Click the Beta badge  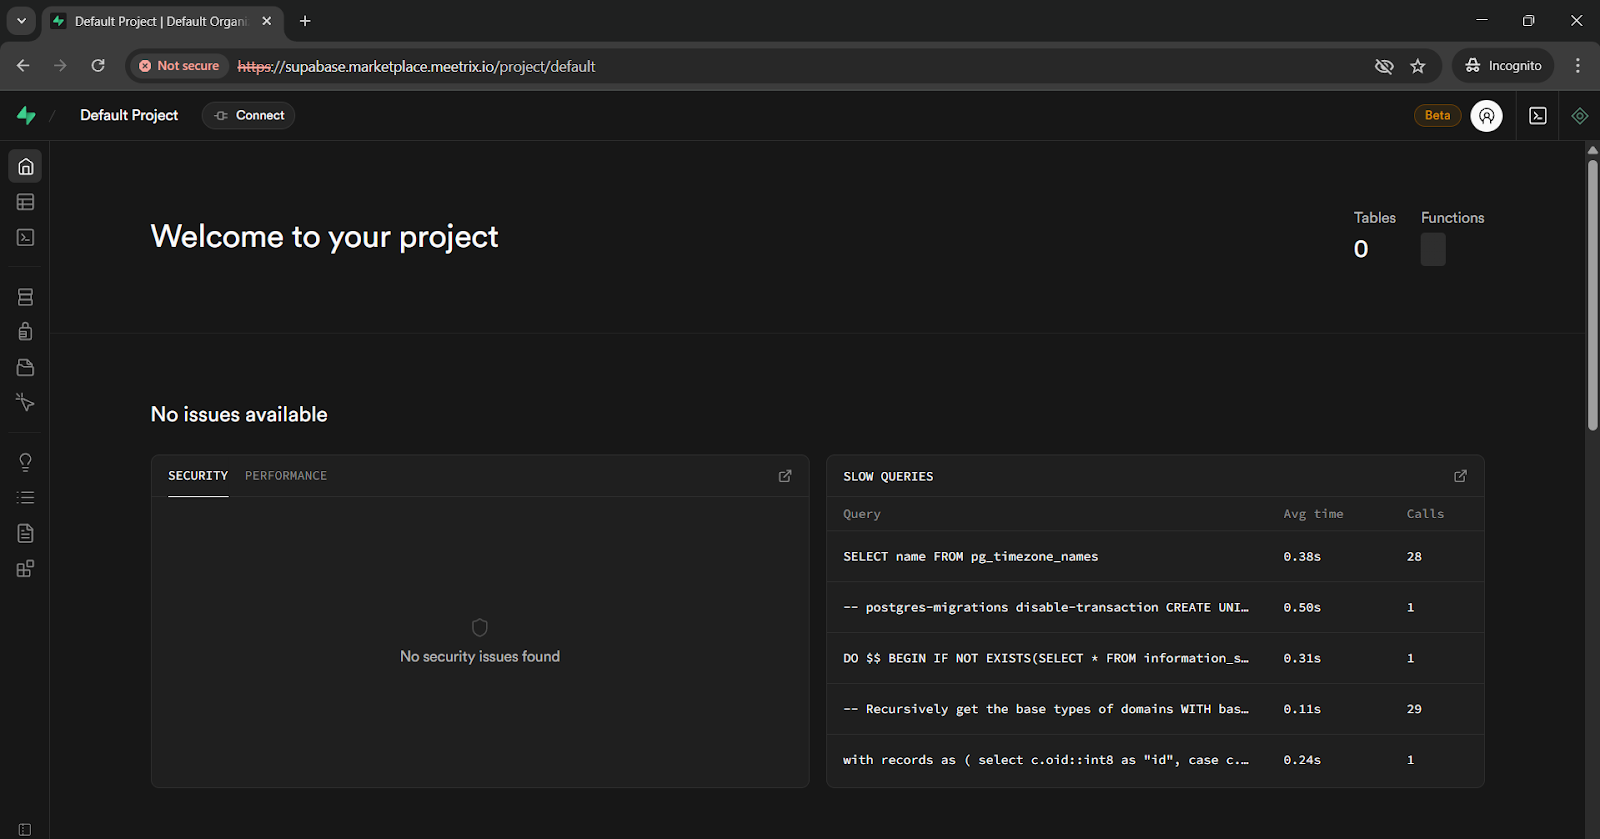pos(1437,116)
